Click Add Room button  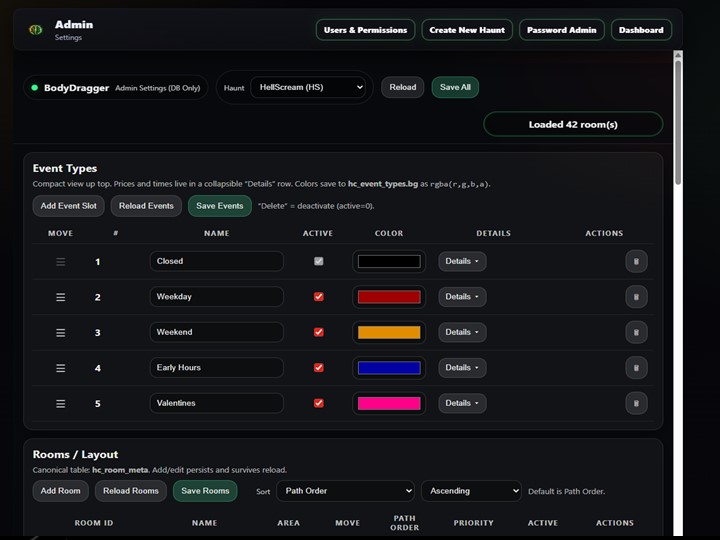(x=60, y=491)
